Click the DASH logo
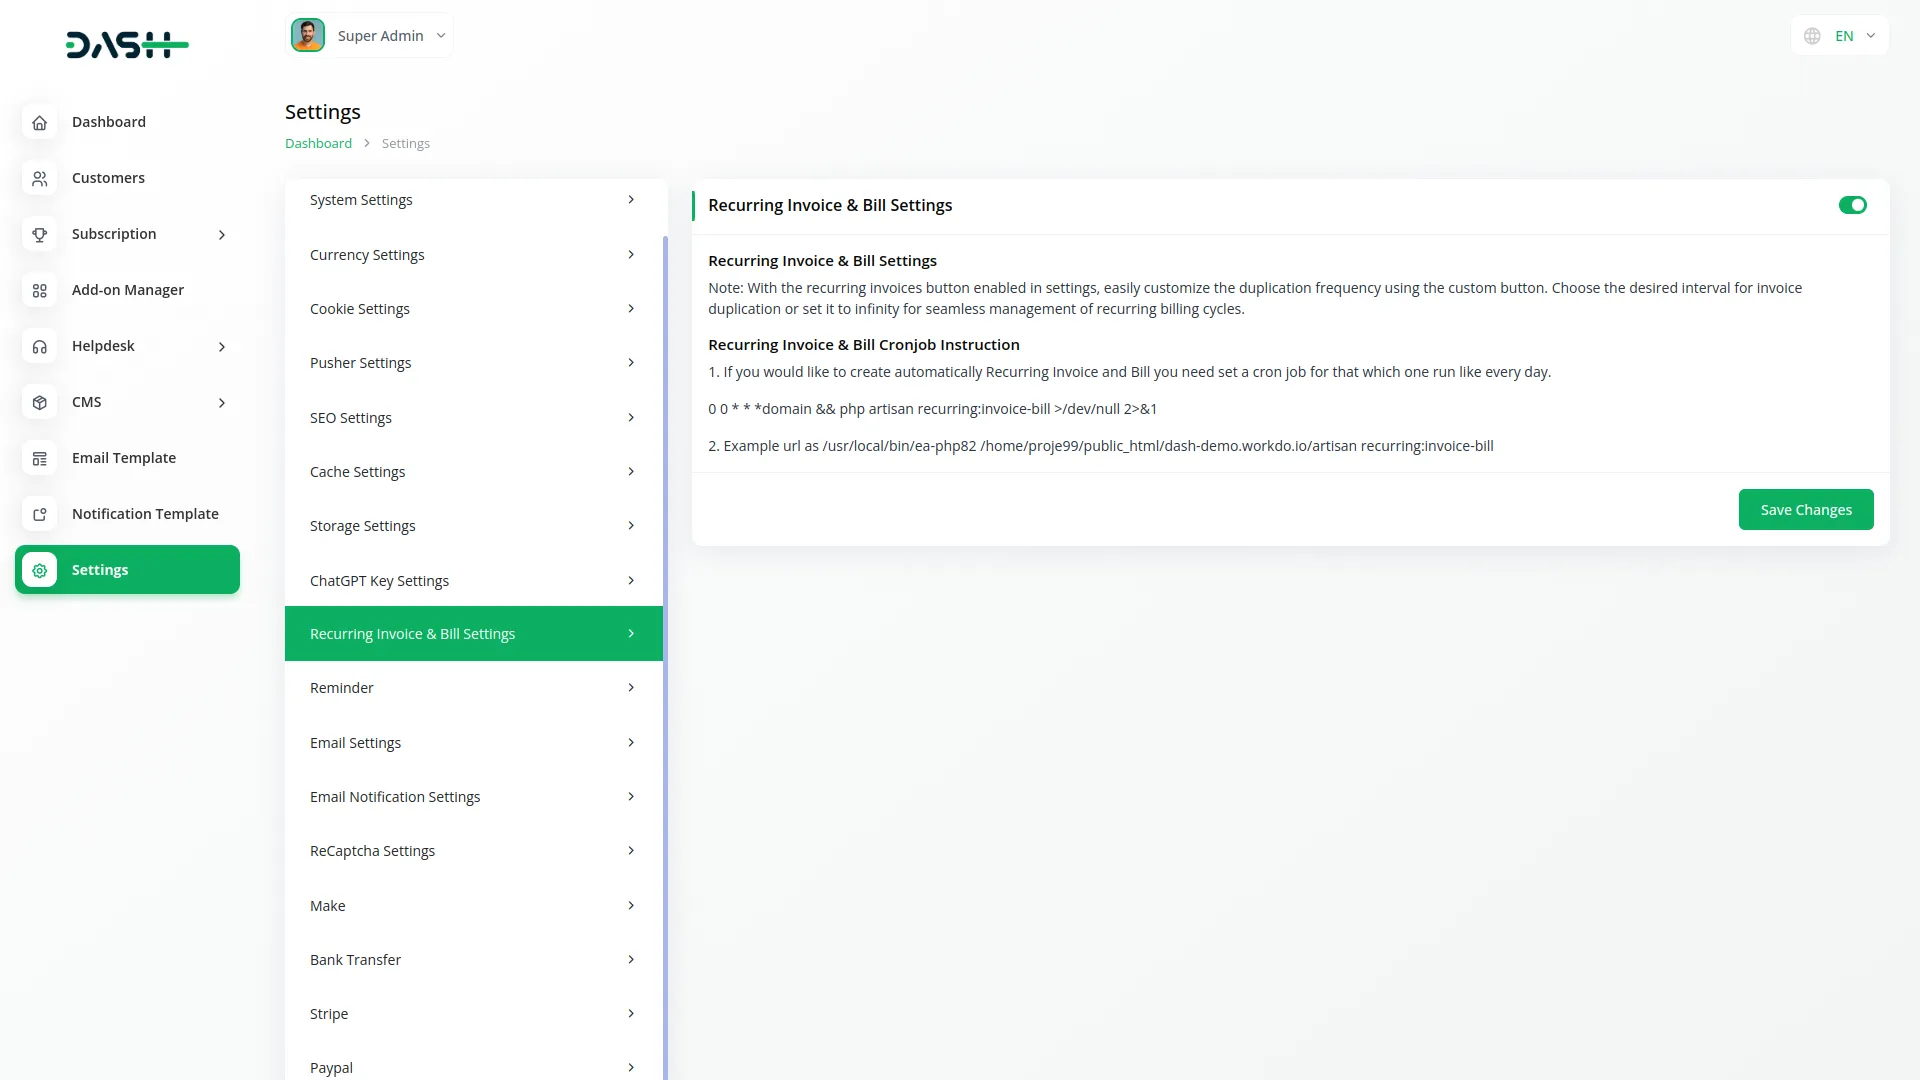Screen dimensions: 1920x1080 (127, 44)
